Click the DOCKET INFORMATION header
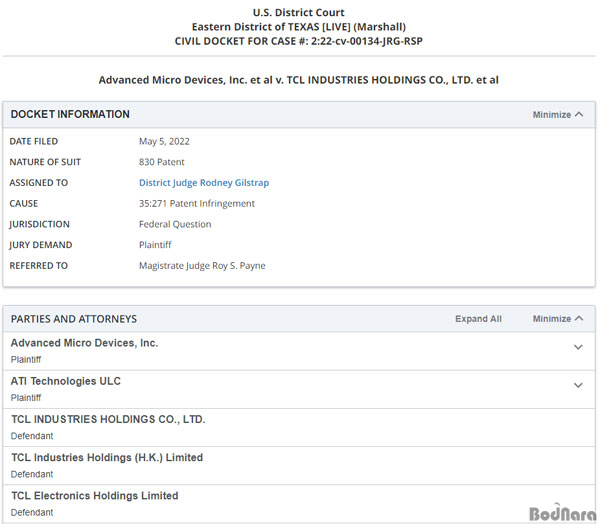This screenshot has width=600, height=524. pos(70,114)
